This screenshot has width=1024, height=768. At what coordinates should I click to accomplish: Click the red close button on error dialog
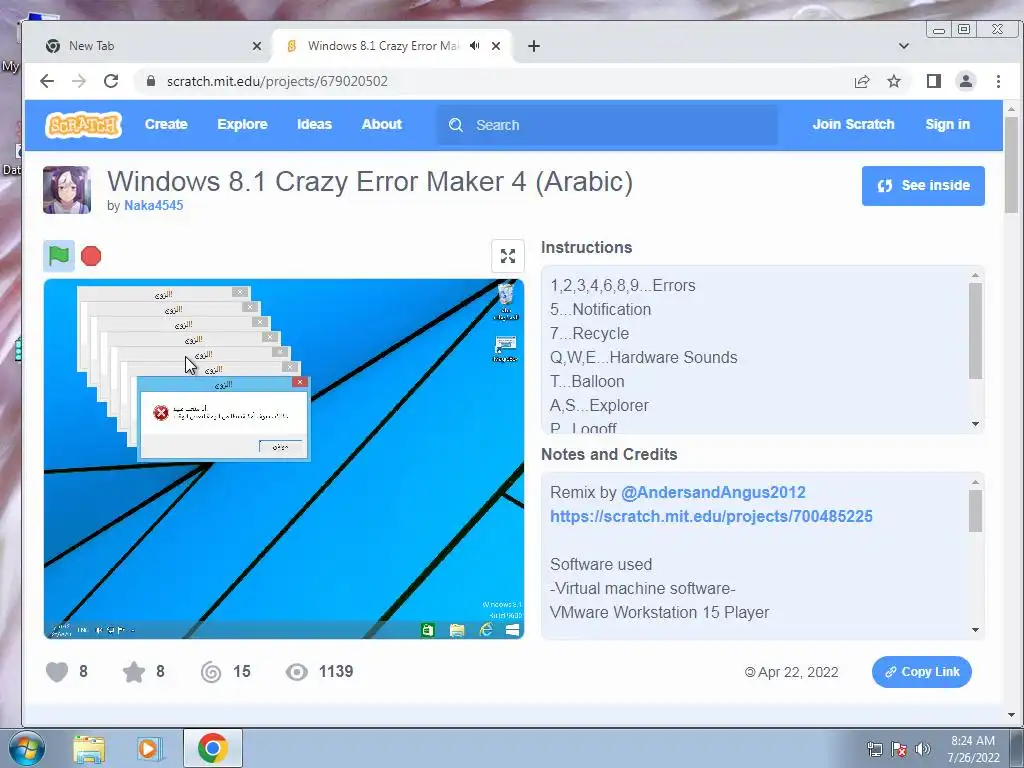click(x=300, y=382)
